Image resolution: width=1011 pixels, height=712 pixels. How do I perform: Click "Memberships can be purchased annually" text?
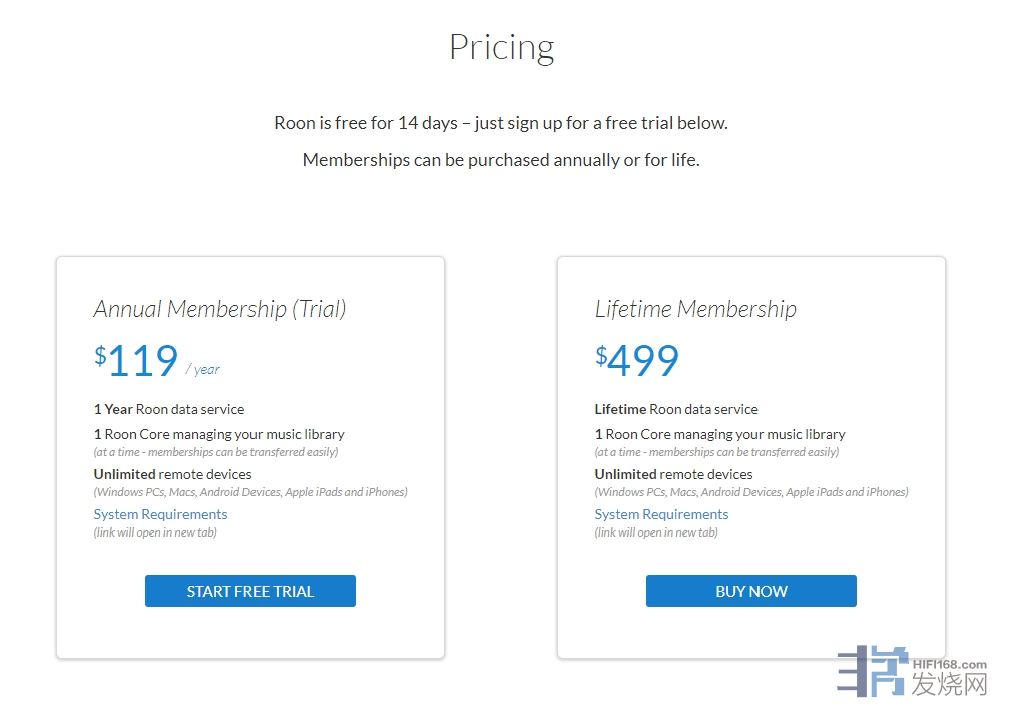pos(501,160)
